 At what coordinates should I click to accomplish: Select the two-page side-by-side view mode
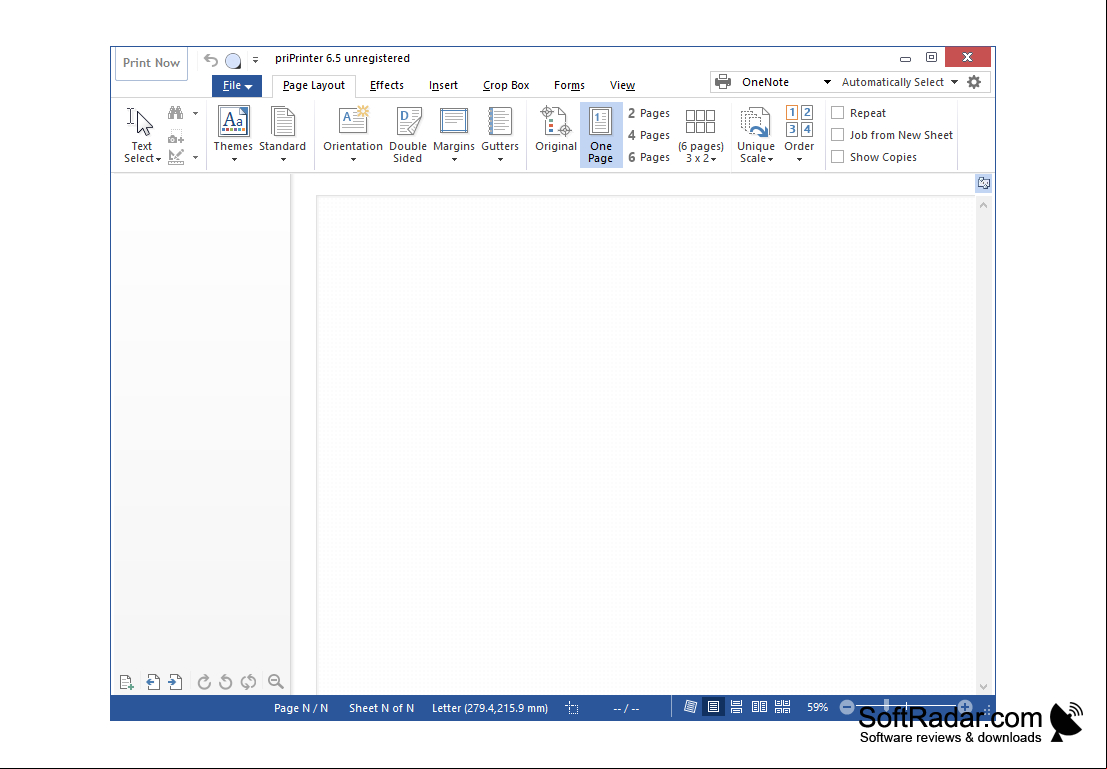coord(759,707)
